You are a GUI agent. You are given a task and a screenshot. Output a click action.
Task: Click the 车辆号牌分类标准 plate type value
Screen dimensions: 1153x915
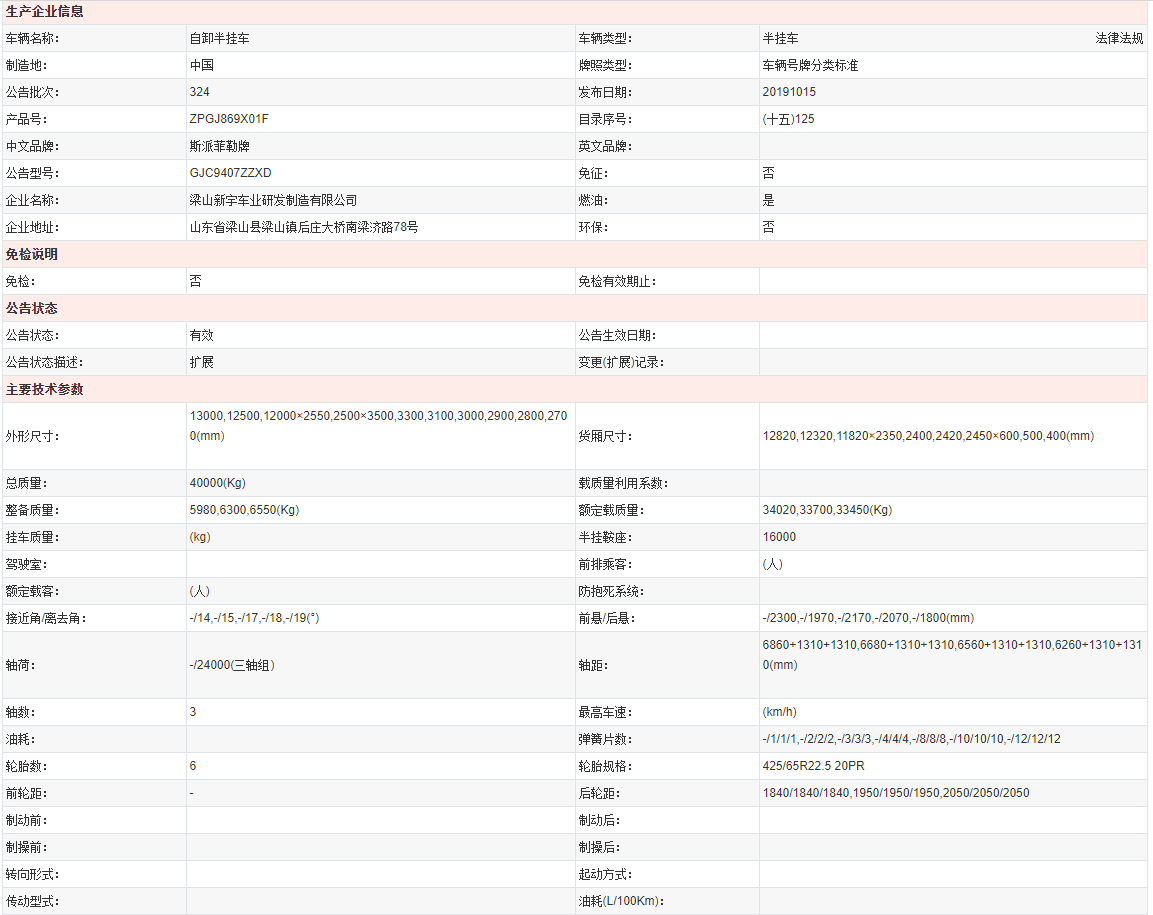click(810, 65)
